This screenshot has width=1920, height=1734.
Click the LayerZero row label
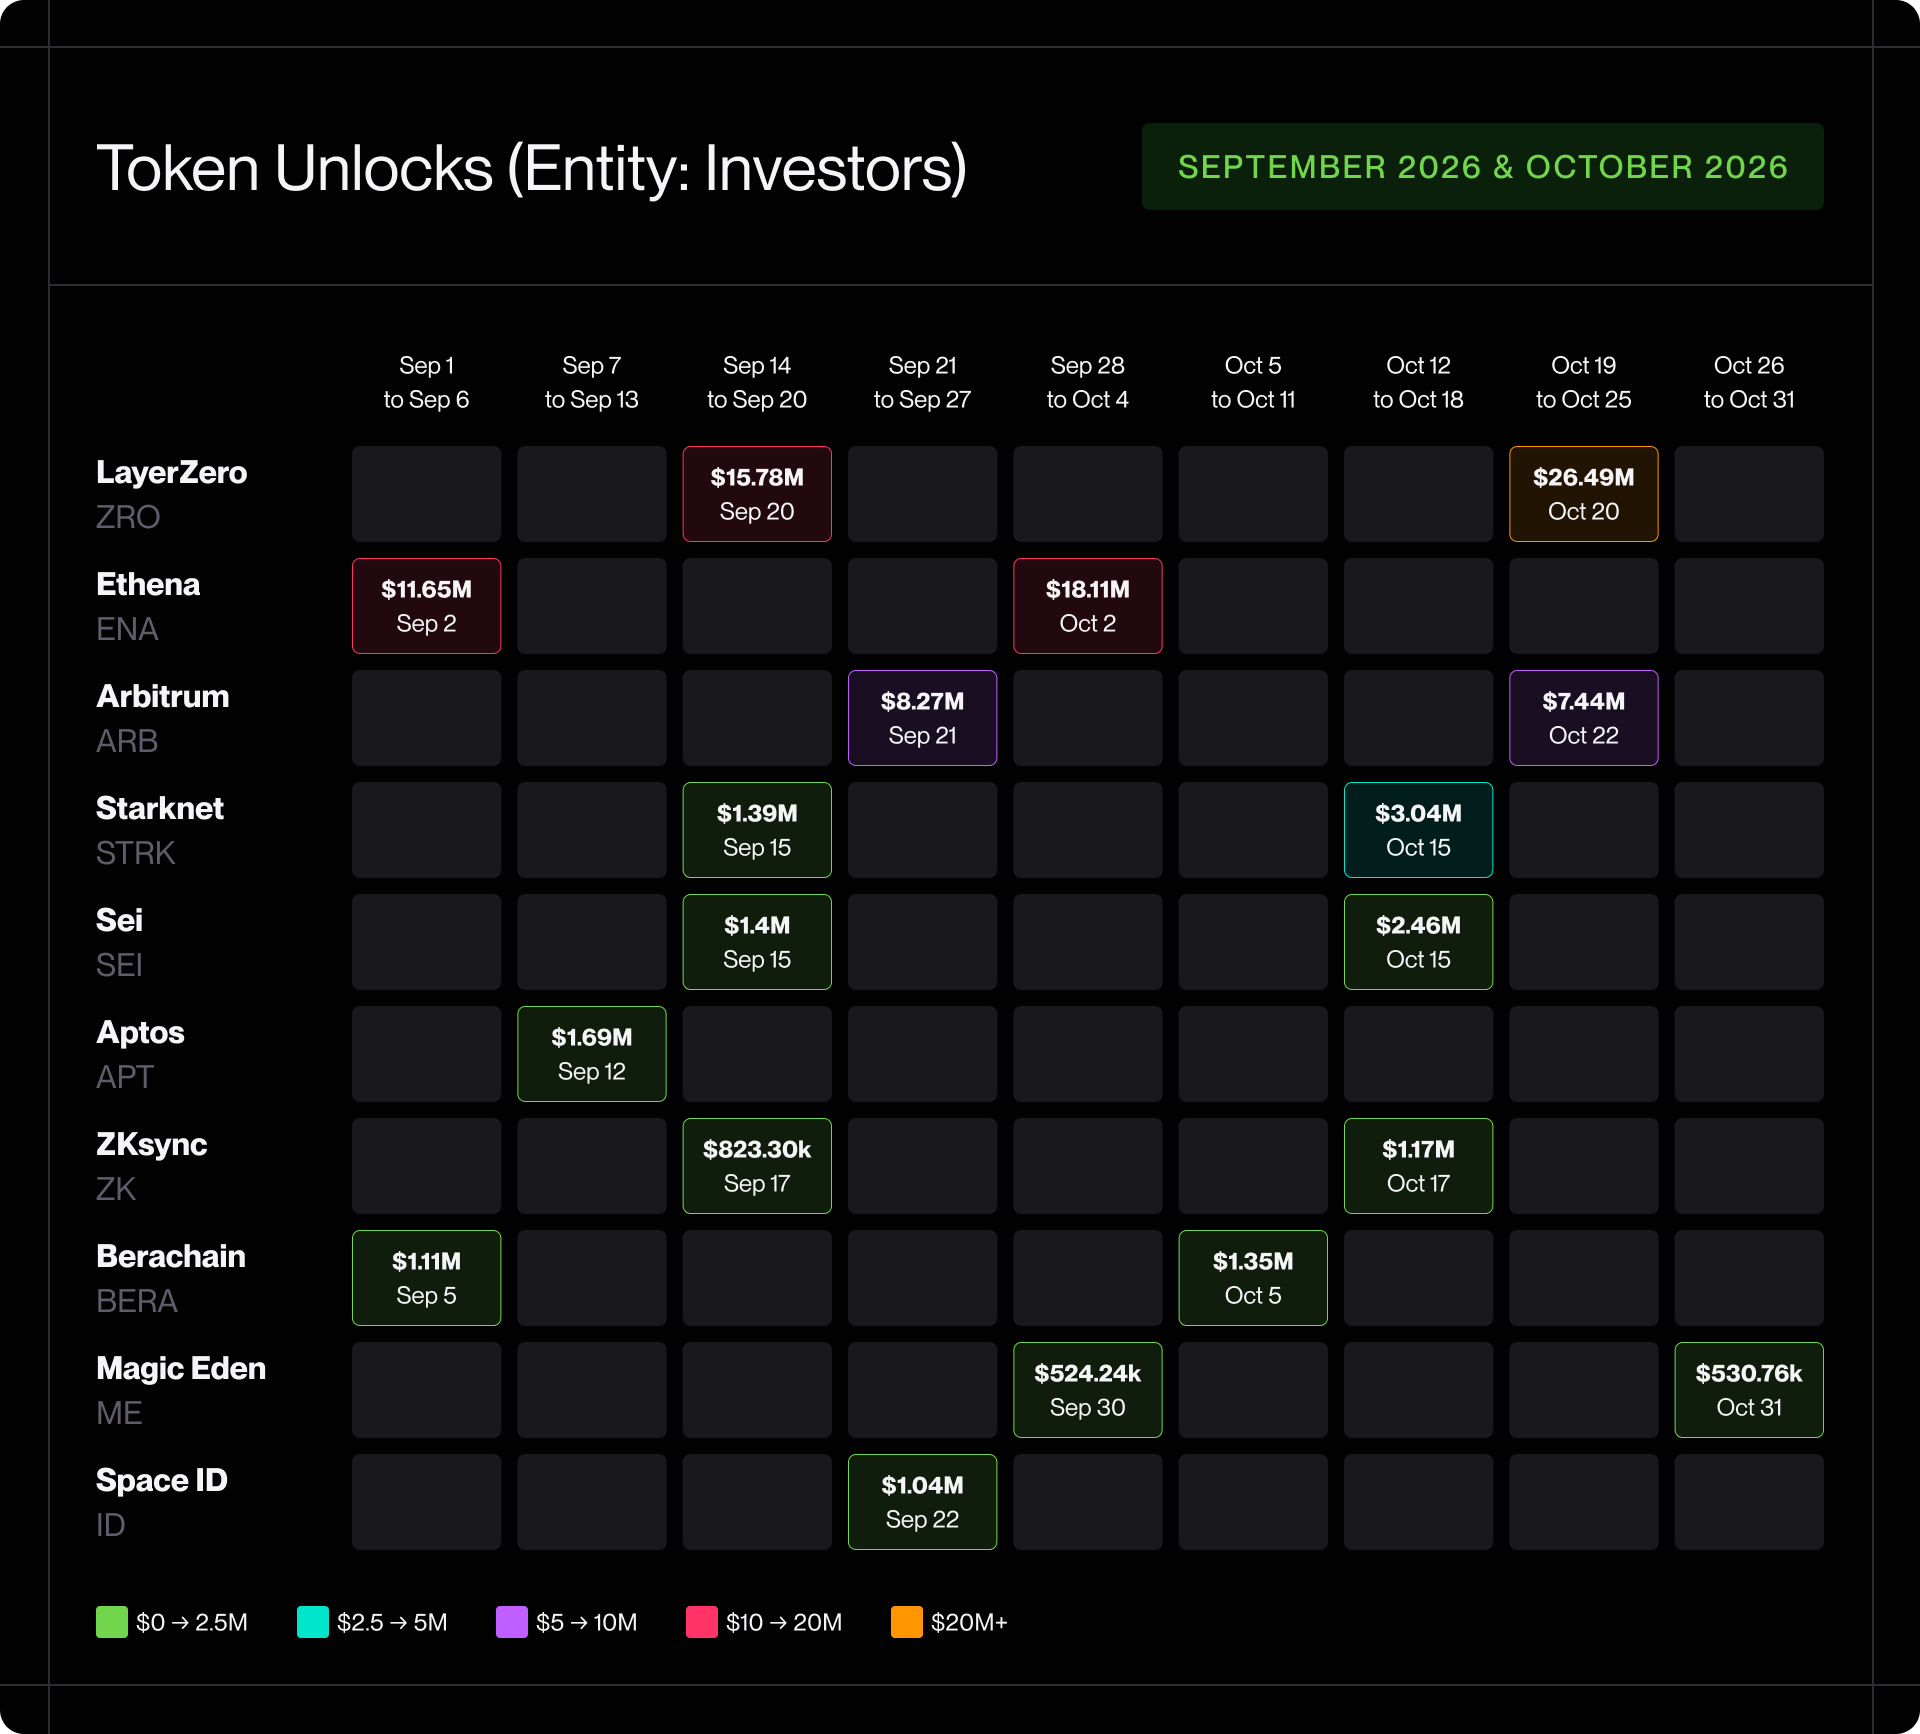coord(171,472)
